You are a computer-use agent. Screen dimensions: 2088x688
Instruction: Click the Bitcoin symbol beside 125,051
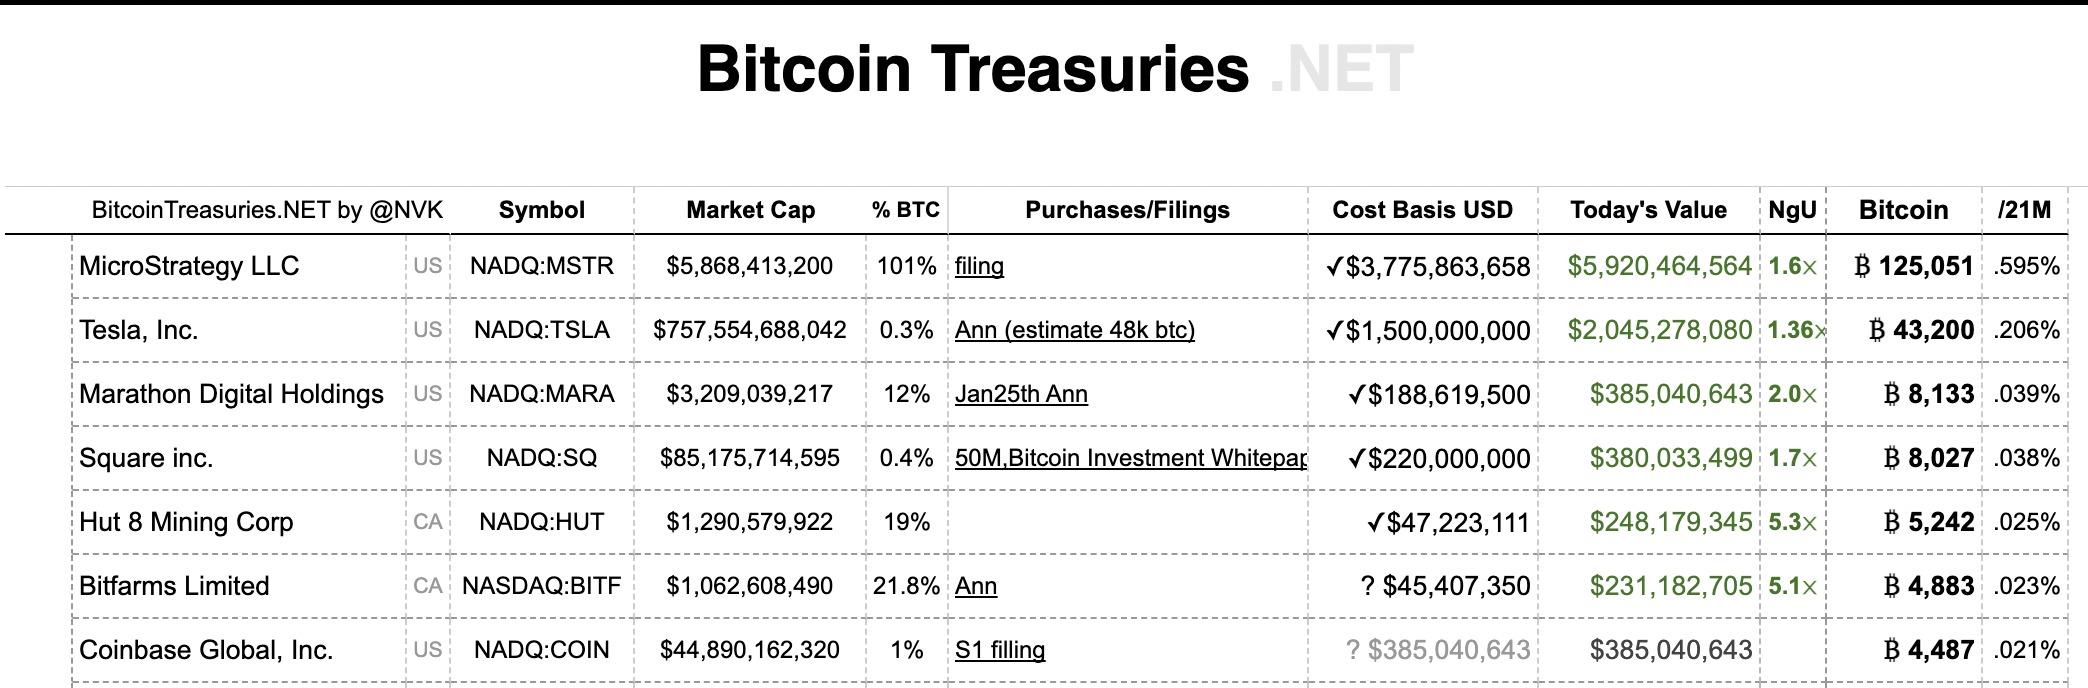(x=1862, y=266)
